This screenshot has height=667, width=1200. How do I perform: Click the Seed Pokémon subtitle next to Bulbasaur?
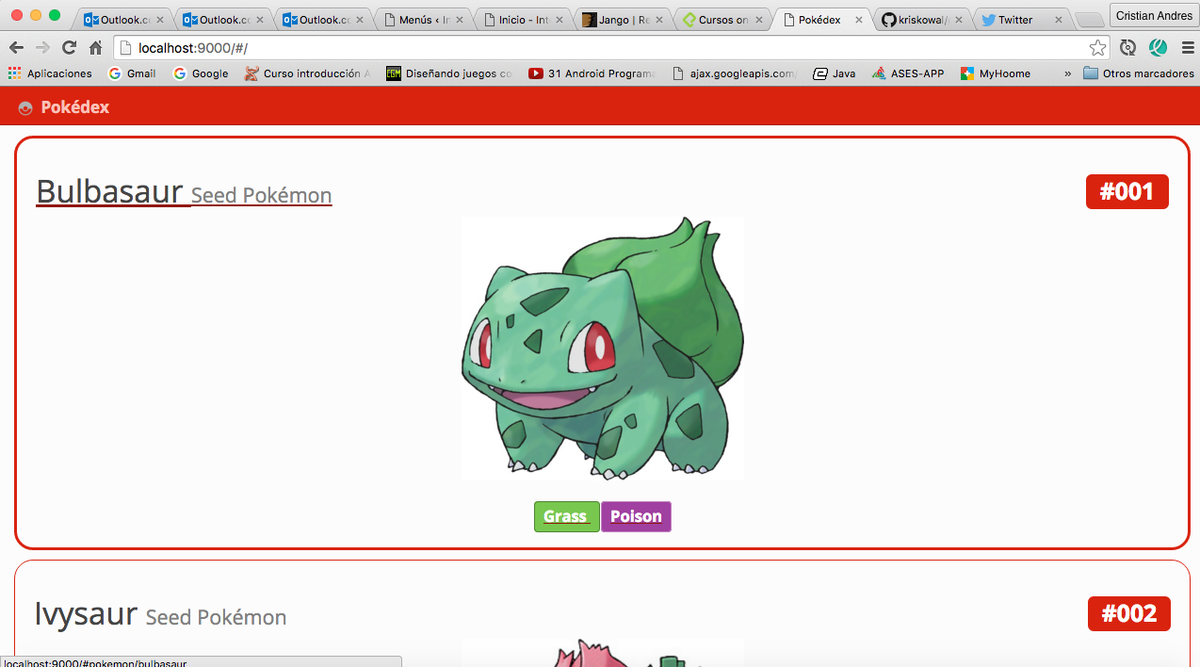point(261,195)
